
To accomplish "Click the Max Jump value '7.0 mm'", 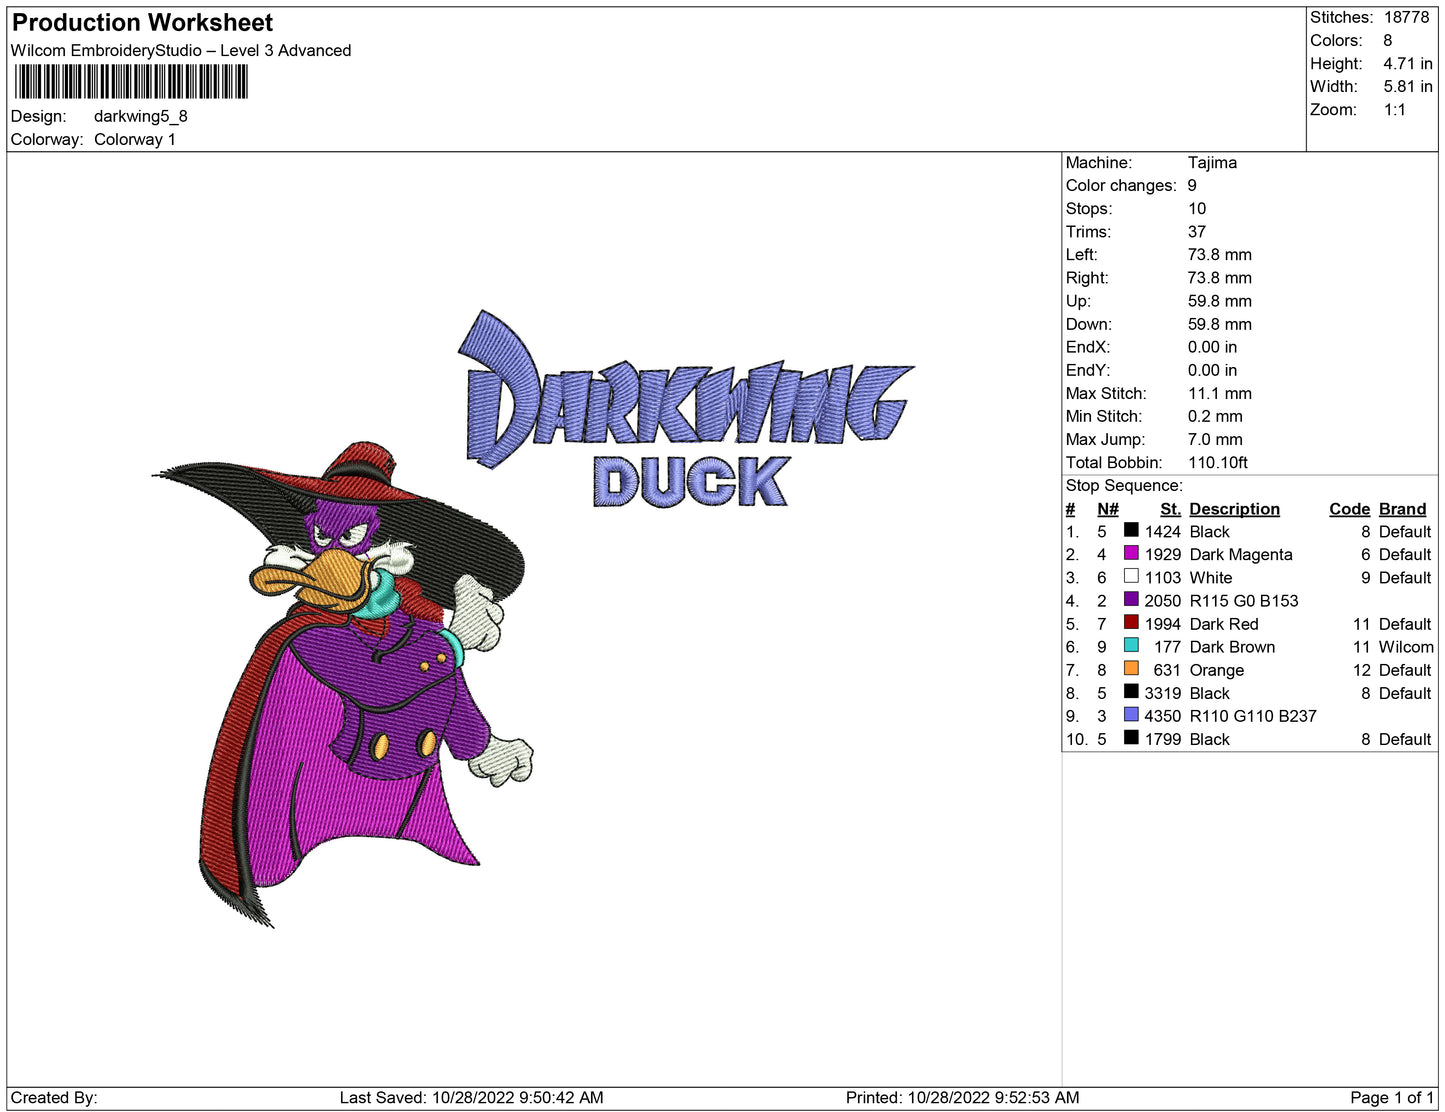I will point(1215,439).
